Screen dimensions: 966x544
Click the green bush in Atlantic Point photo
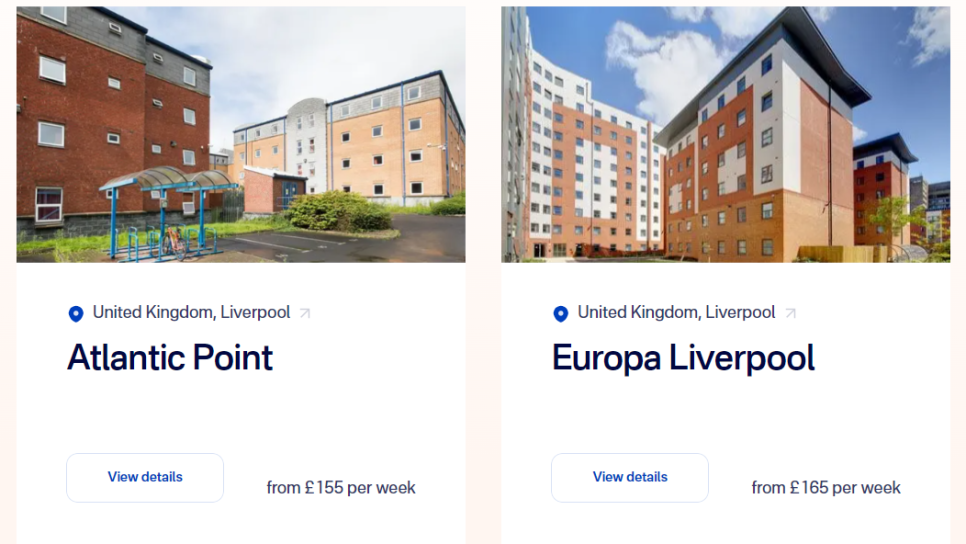[x=338, y=211]
